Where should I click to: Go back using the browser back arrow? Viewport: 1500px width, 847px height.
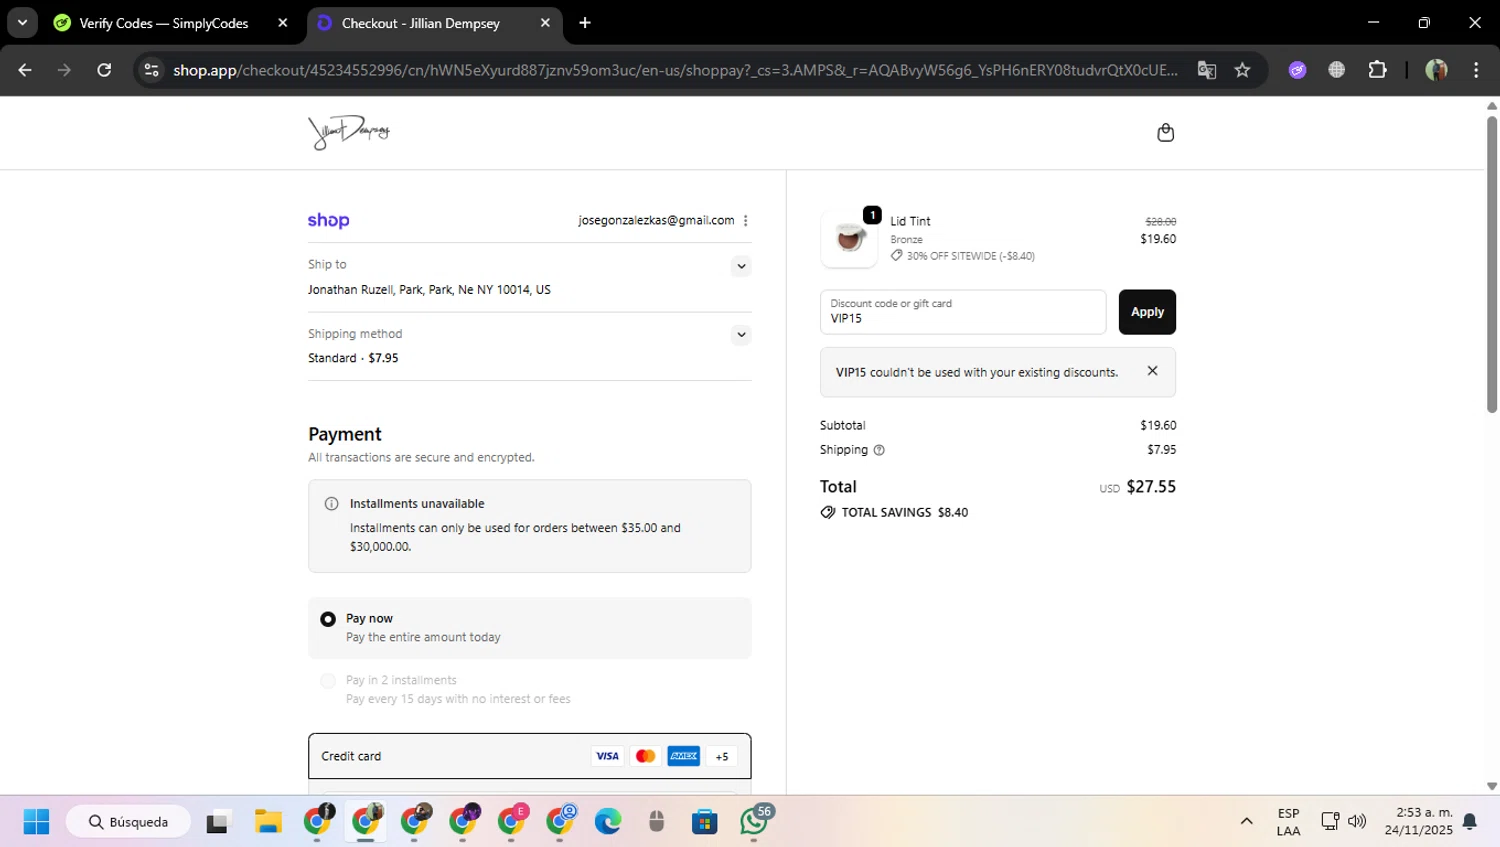coord(25,70)
